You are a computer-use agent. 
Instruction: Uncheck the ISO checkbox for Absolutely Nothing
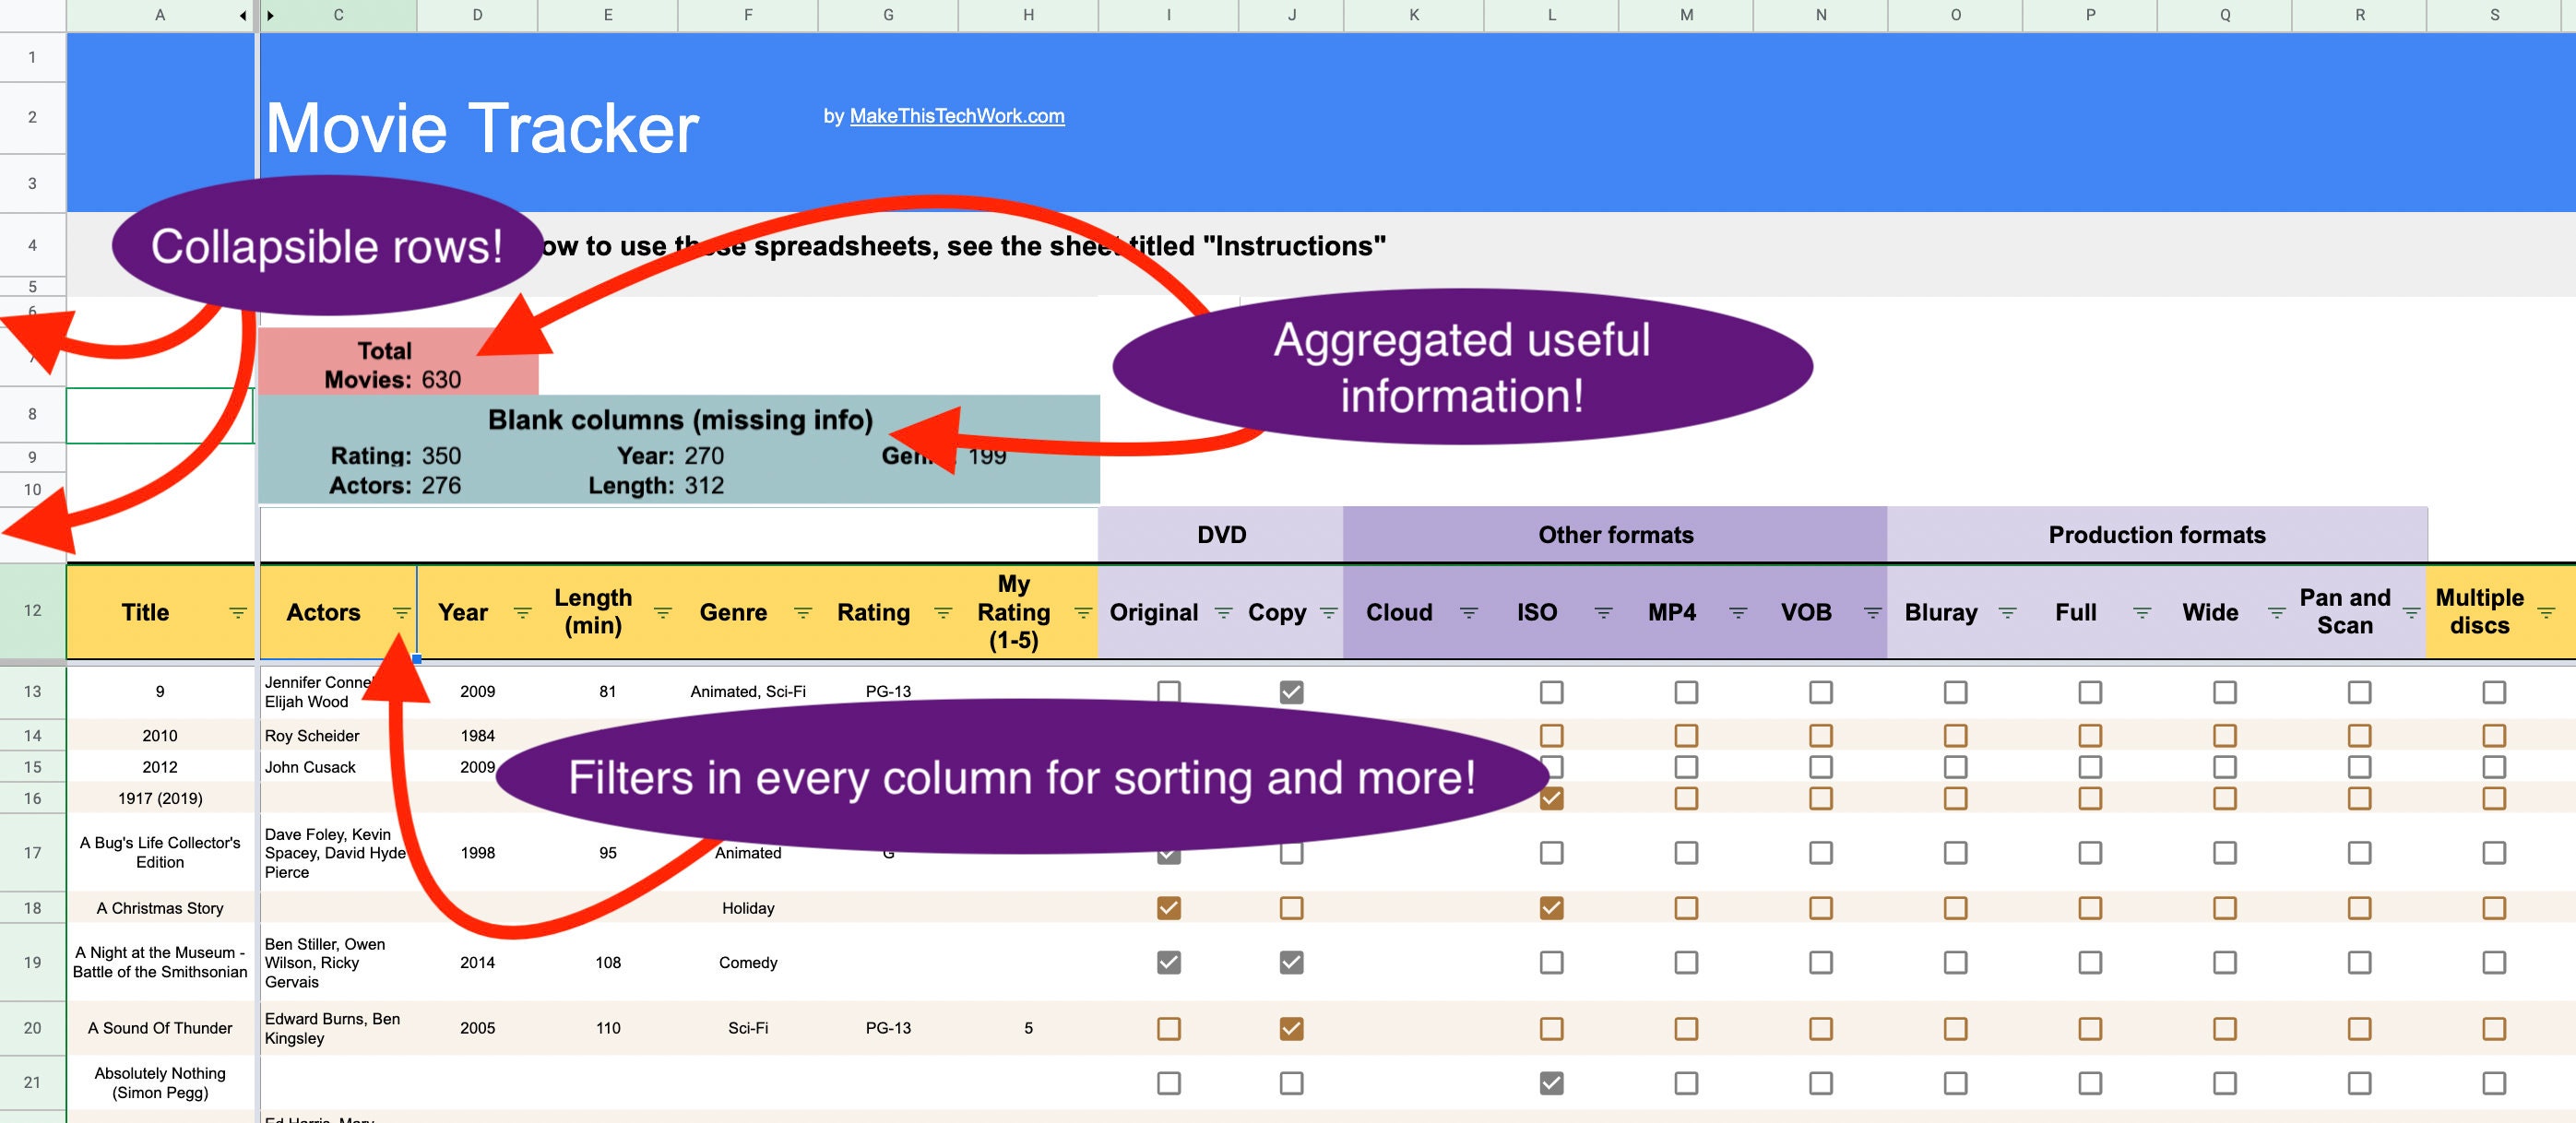tap(1552, 1083)
